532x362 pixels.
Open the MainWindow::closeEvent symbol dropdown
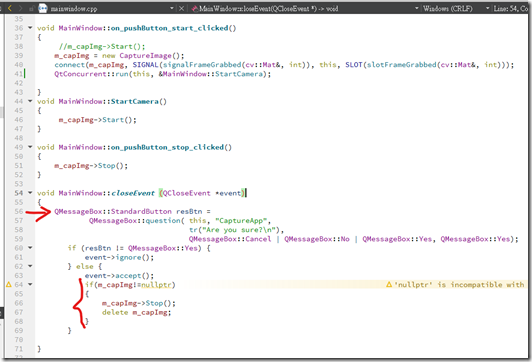click(x=417, y=8)
